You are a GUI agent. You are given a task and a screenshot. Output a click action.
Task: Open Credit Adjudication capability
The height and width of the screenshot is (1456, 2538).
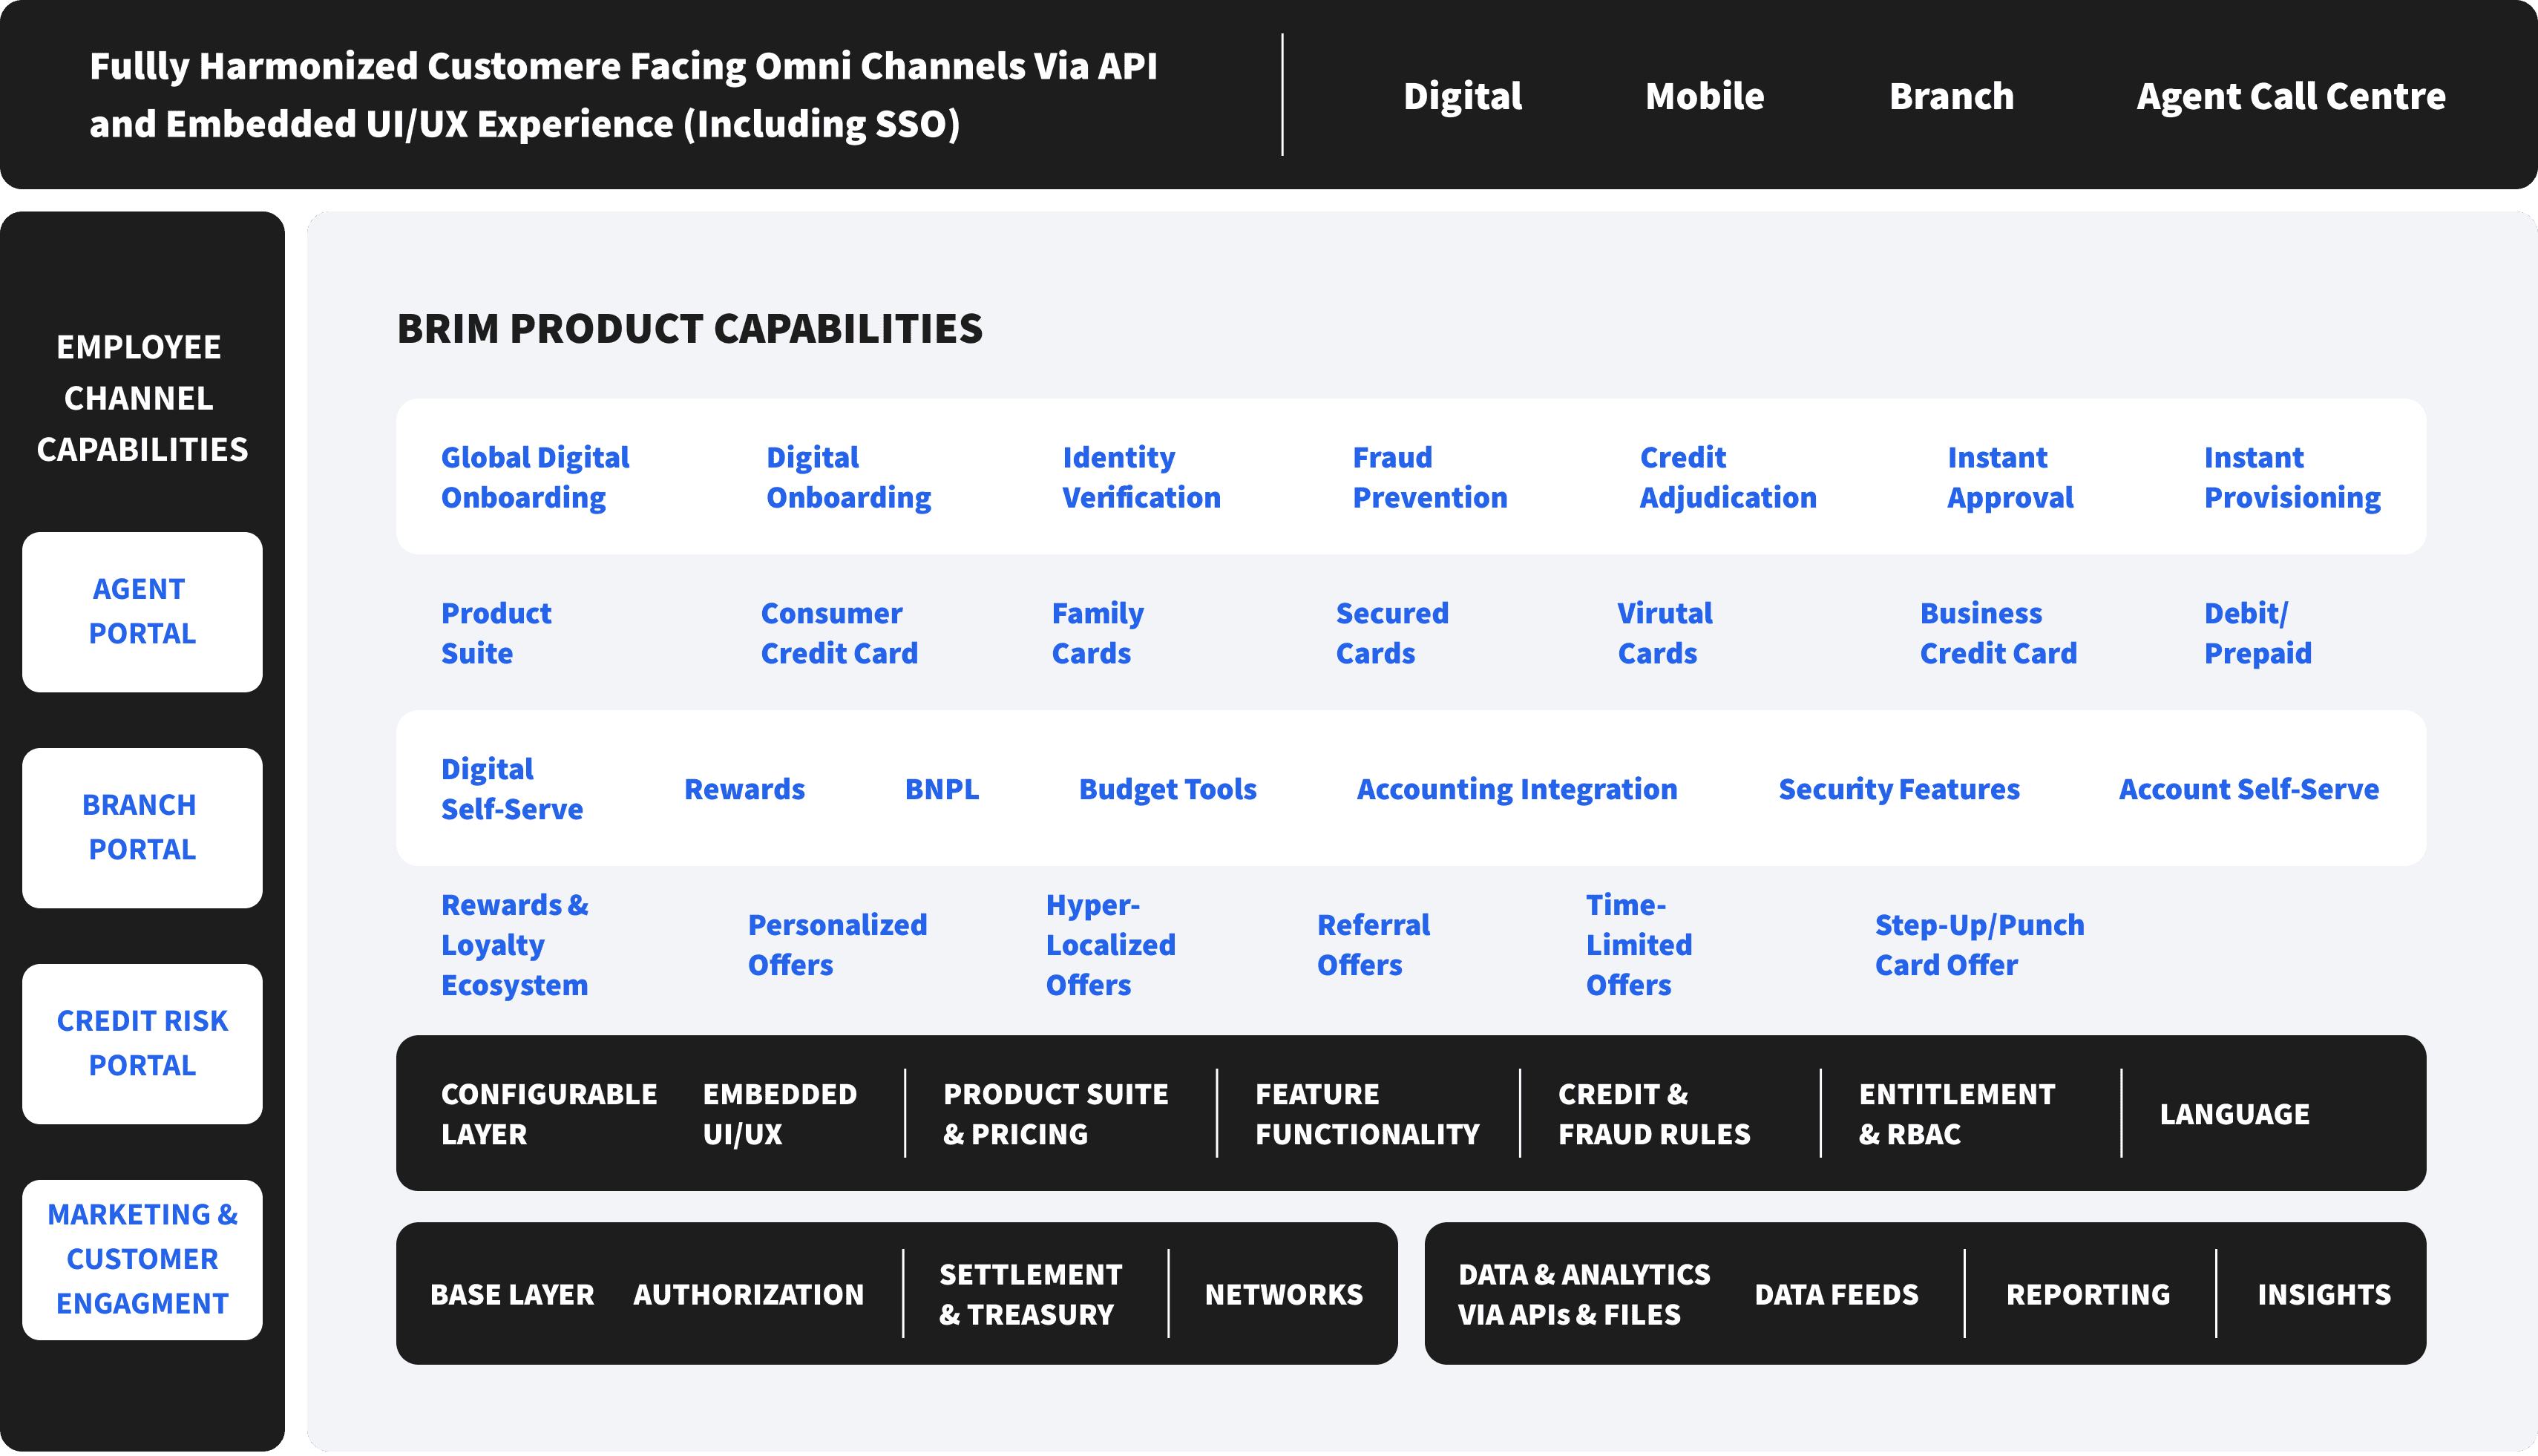(1727, 477)
